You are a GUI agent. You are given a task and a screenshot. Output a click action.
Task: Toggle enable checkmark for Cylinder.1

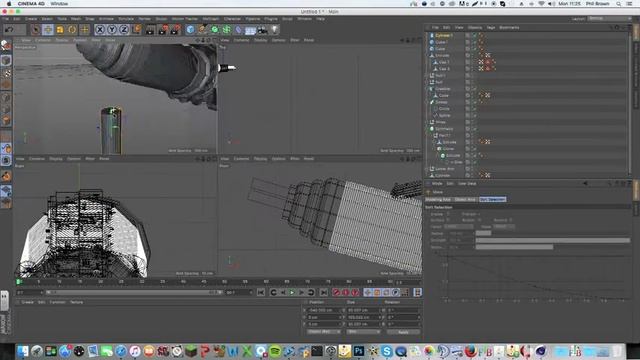(x=474, y=36)
